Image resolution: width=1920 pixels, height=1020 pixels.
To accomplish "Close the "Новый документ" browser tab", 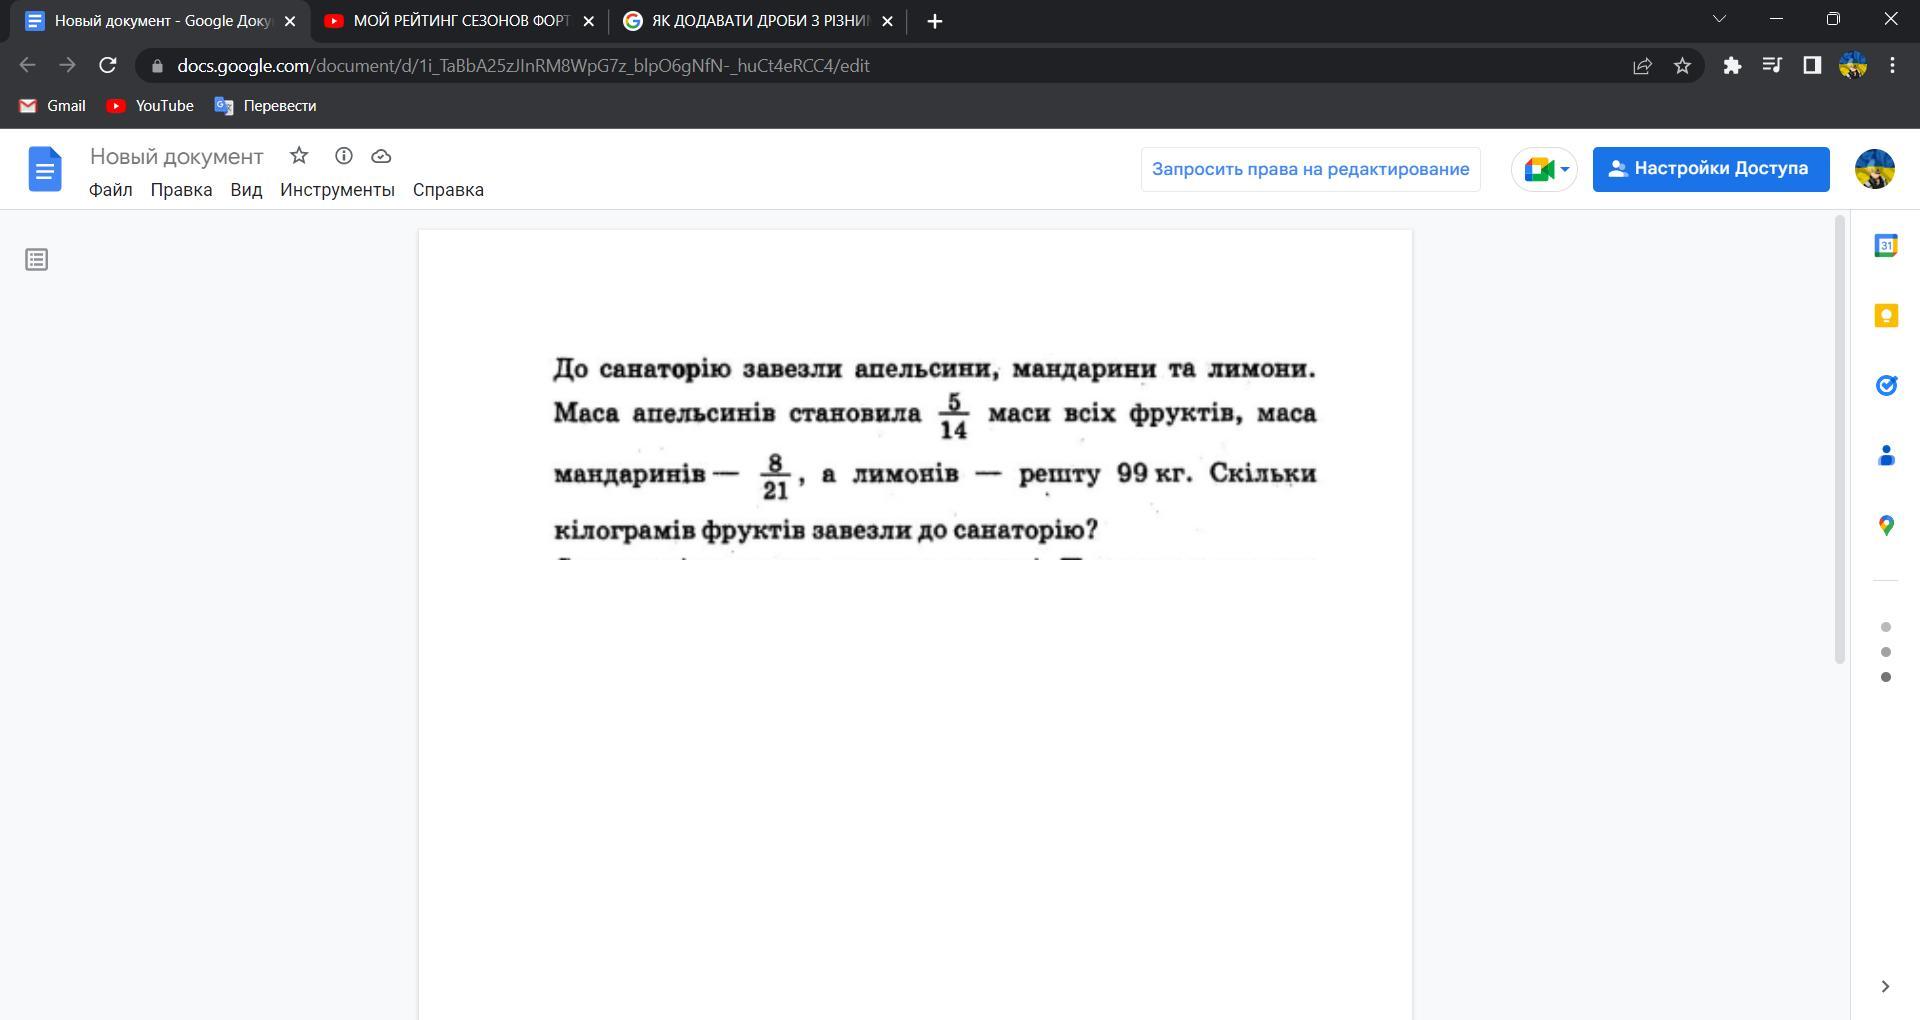I will tap(290, 21).
